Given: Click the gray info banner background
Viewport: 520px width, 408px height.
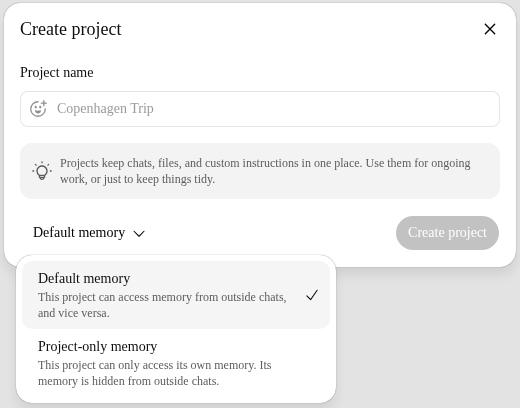Looking at the screenshot, I should (260, 171).
